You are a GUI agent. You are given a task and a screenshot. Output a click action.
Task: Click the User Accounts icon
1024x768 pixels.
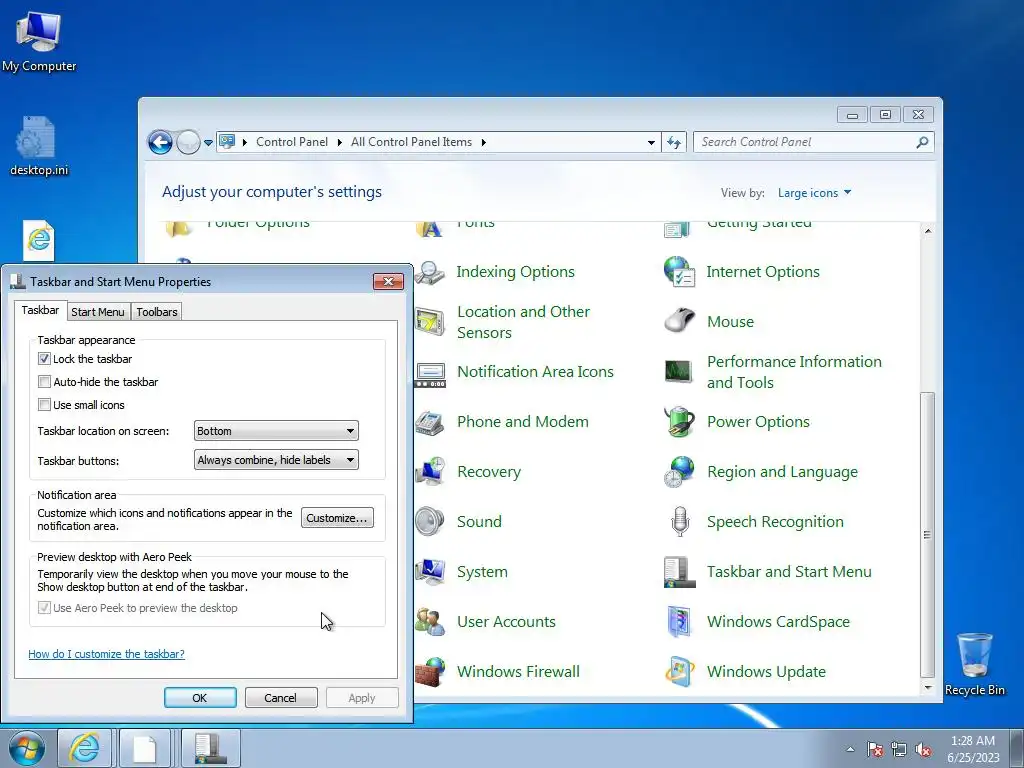click(x=430, y=622)
